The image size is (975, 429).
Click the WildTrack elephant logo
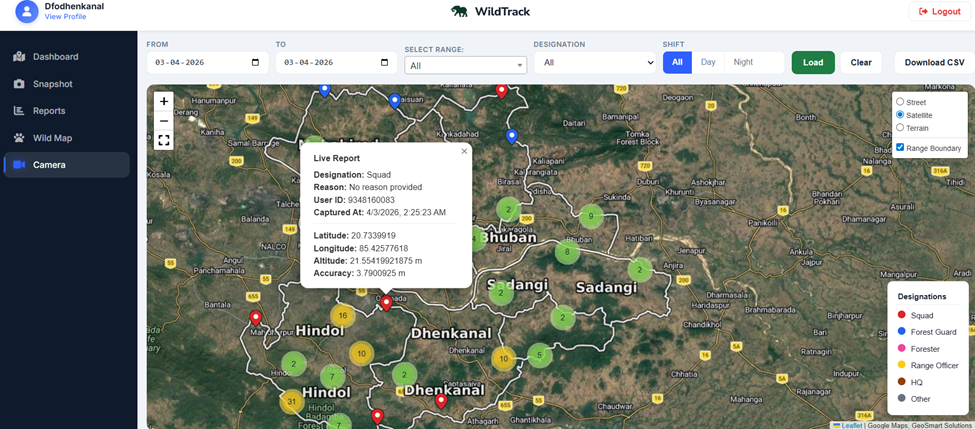pyautogui.click(x=460, y=11)
